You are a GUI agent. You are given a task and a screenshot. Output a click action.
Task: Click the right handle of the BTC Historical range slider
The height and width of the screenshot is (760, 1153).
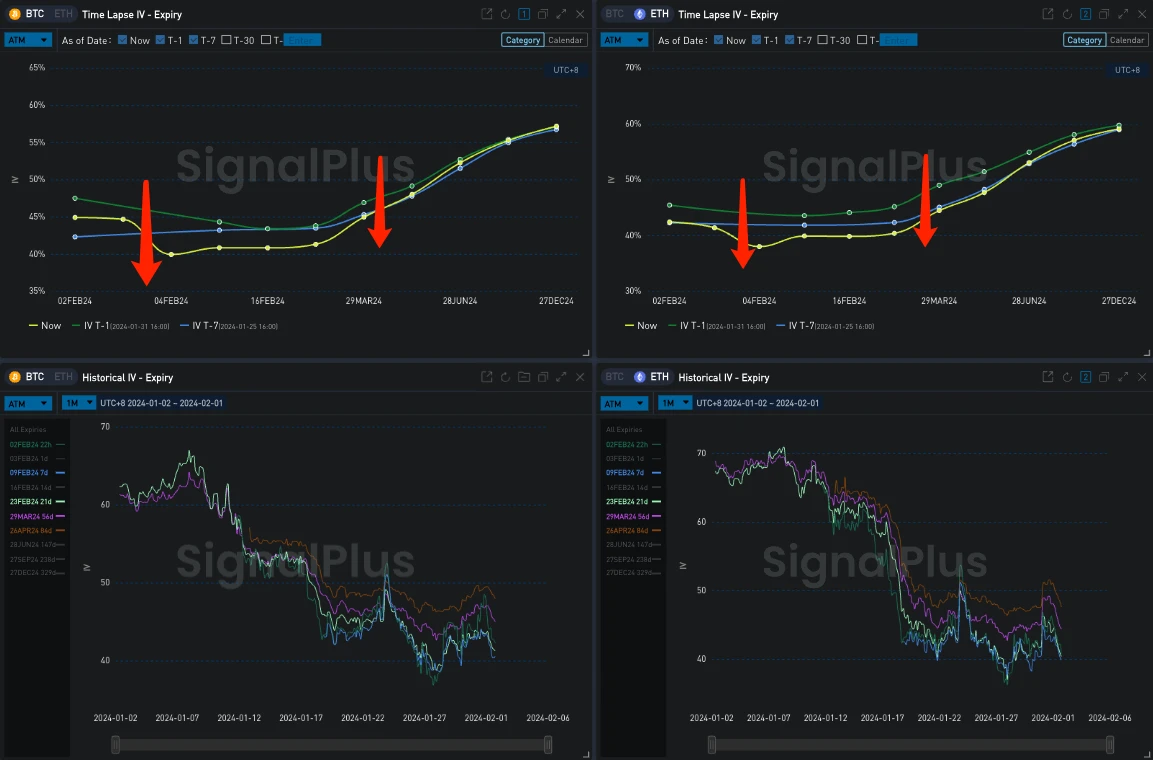coord(548,744)
